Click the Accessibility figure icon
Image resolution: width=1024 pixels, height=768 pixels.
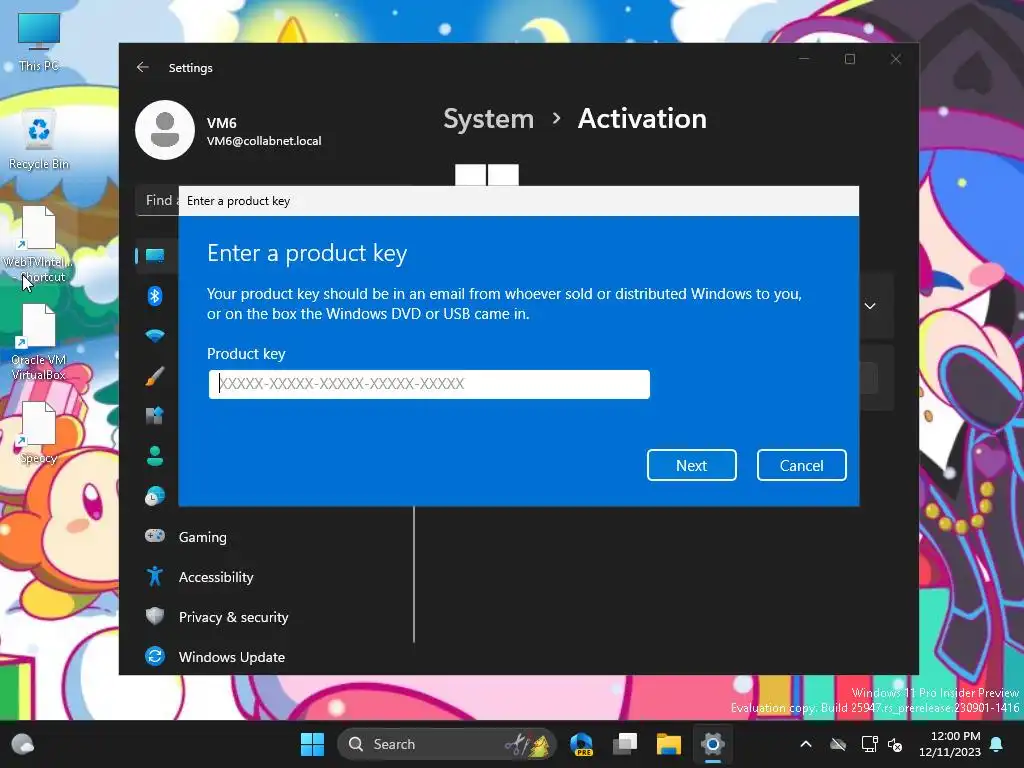[x=155, y=576]
